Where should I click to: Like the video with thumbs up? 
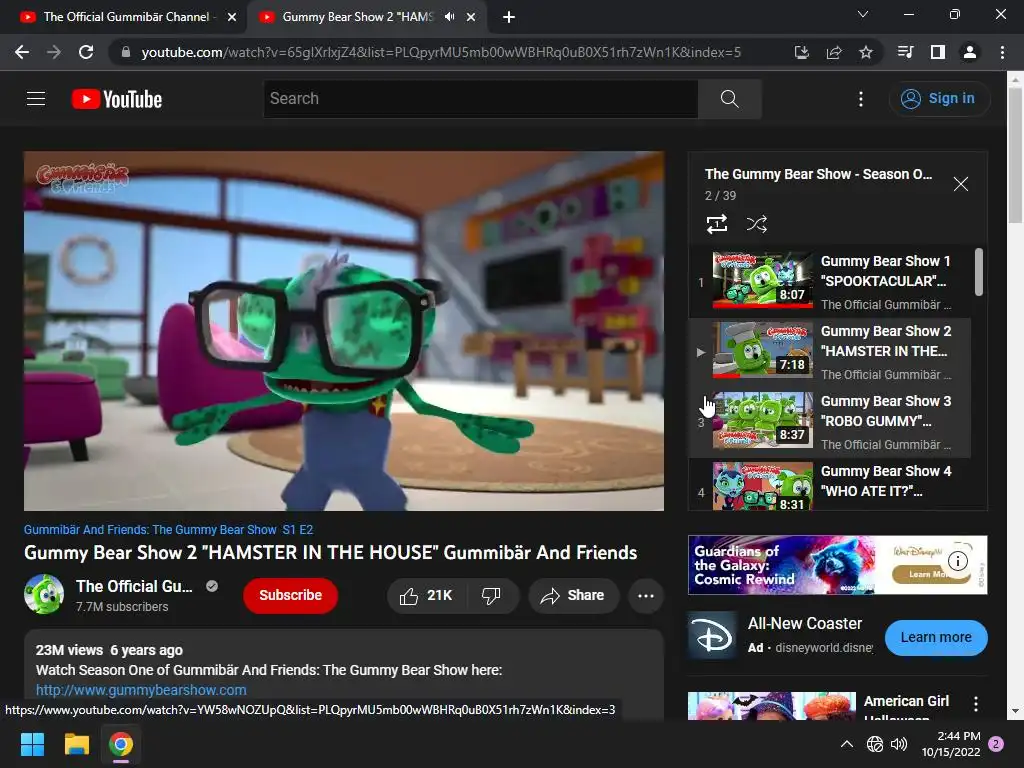tap(427, 596)
